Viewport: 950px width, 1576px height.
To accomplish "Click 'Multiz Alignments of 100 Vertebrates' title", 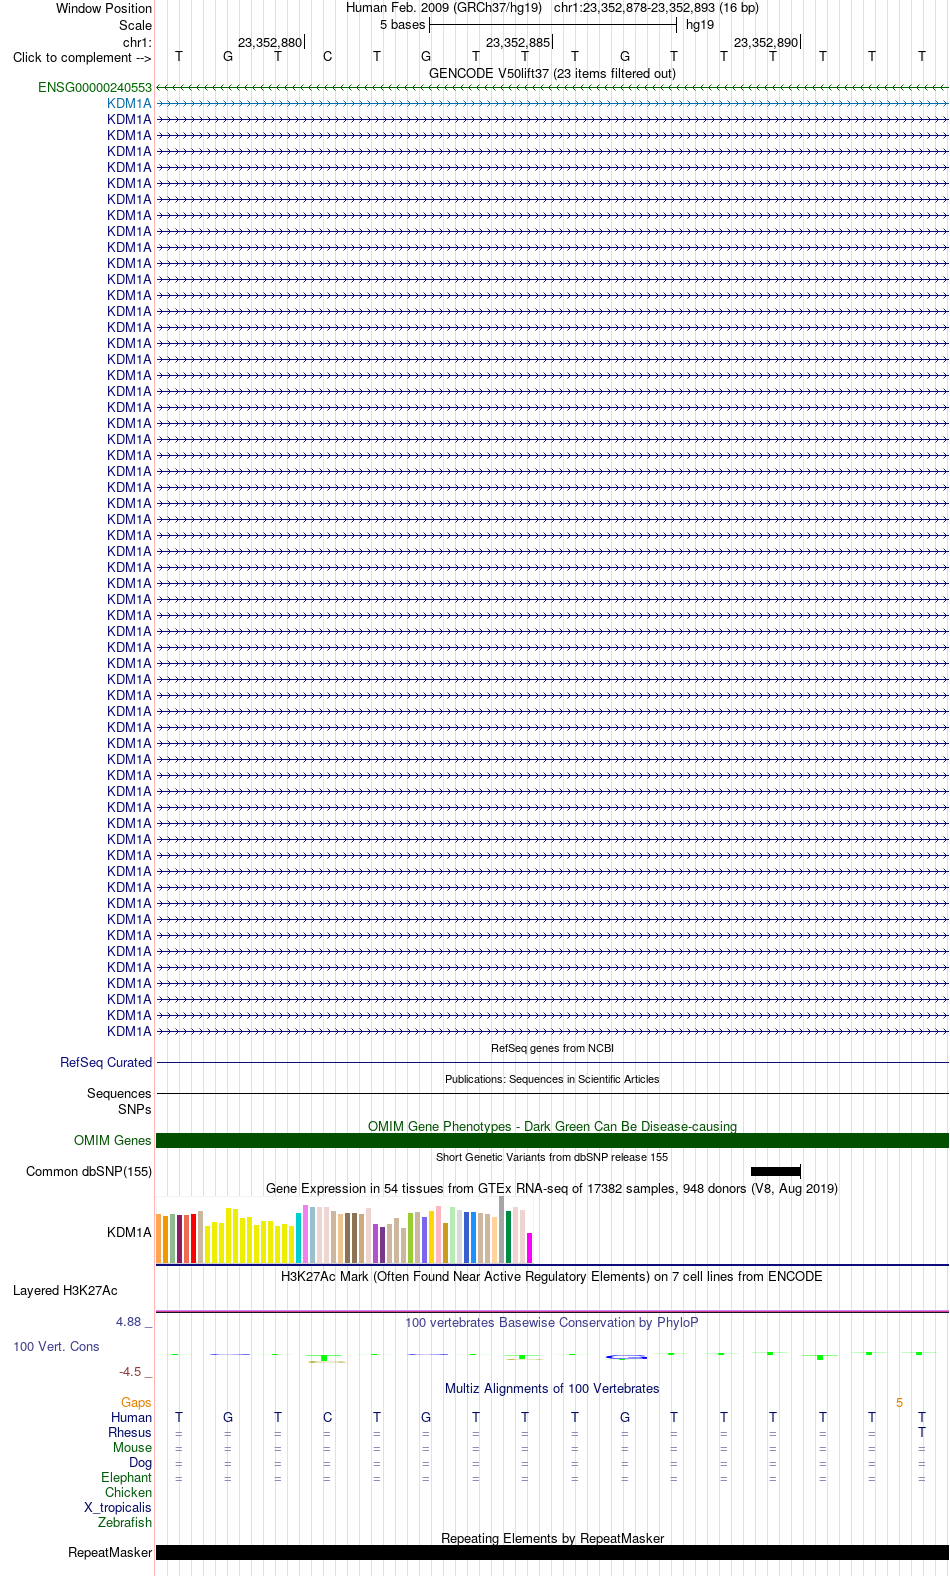I will click(552, 1389).
